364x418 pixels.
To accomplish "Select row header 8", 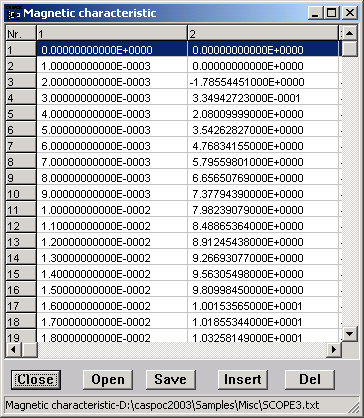I will [x=21, y=161].
